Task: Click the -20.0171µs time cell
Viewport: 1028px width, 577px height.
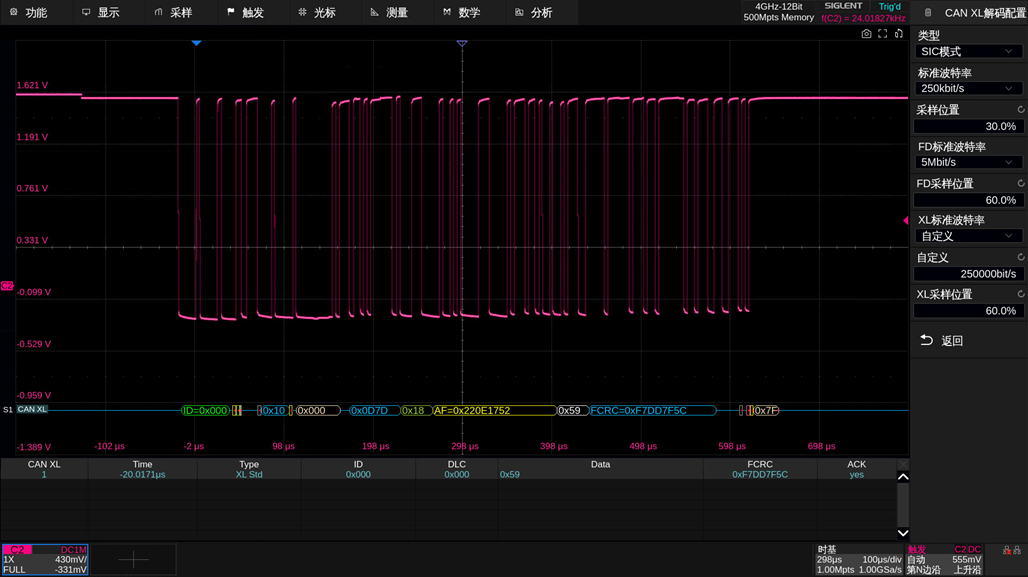Action: 142,474
